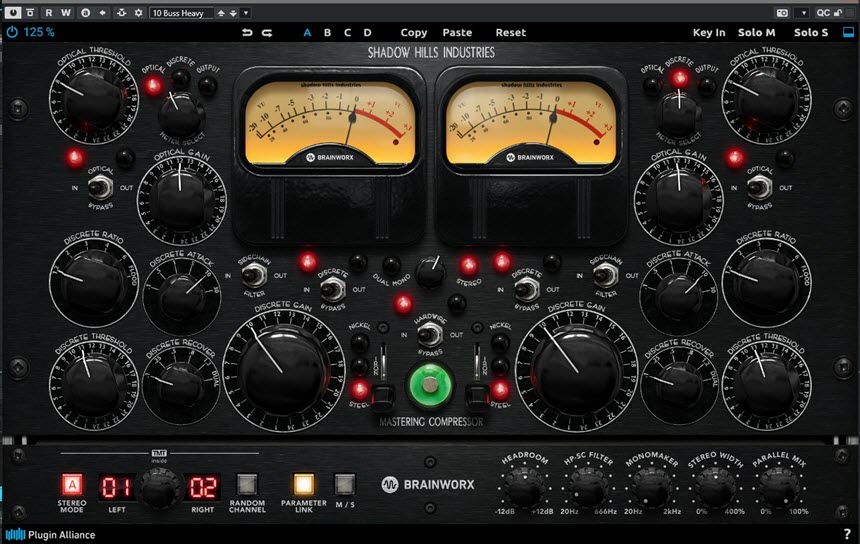The image size is (860, 544).
Task: Click the A/B compare circle icon
Action: 85,12
